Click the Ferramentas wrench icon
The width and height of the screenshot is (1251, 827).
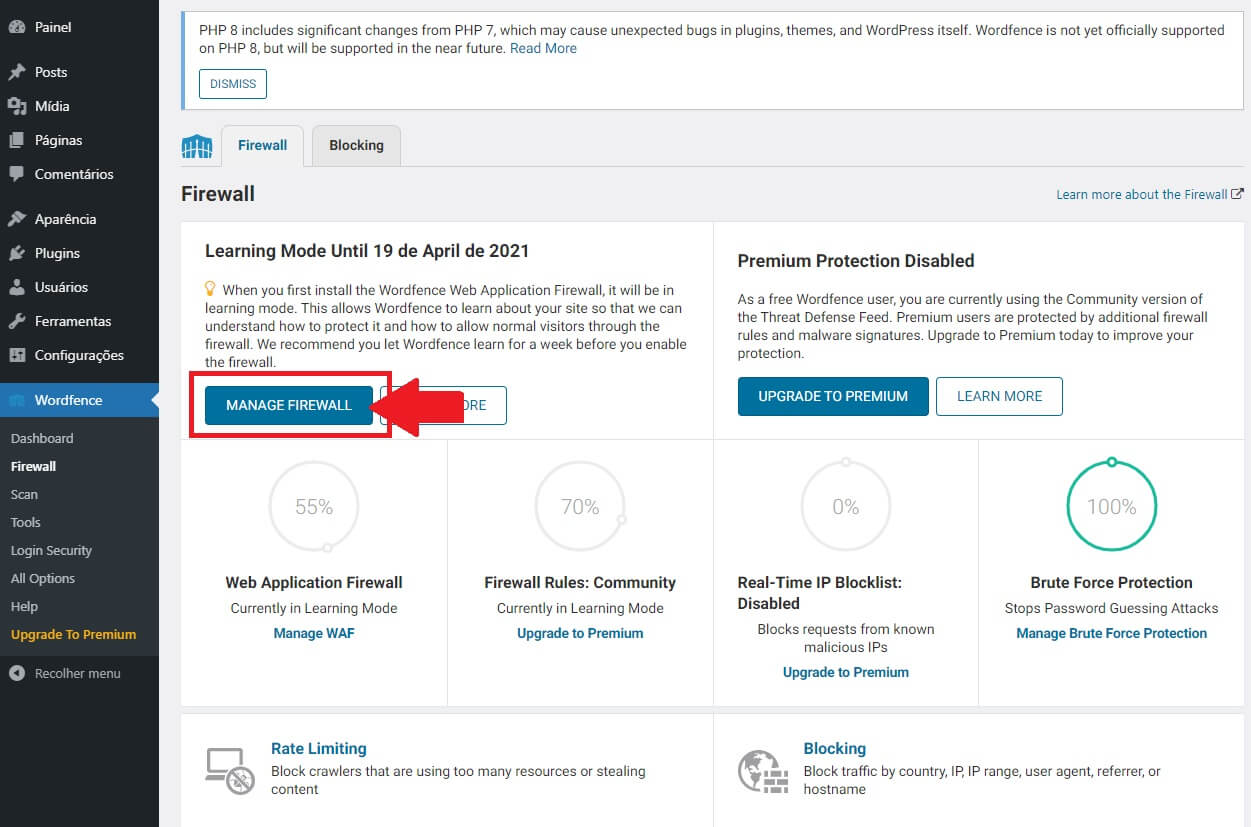[x=16, y=321]
